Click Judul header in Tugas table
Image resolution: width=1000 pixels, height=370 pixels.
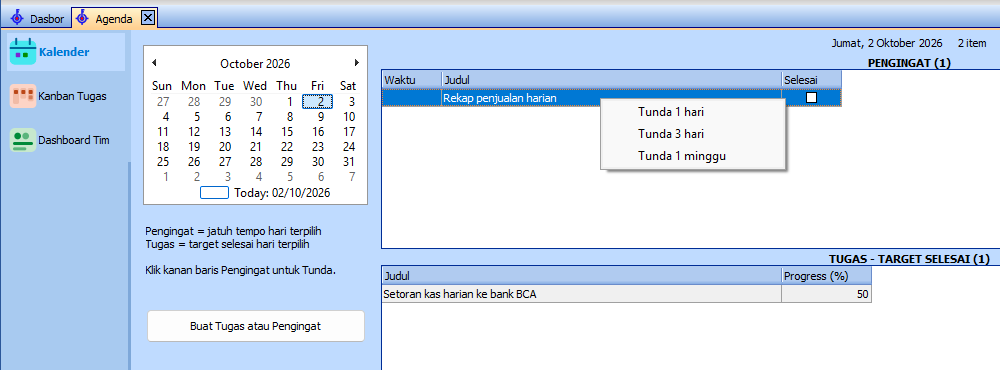pos(582,276)
